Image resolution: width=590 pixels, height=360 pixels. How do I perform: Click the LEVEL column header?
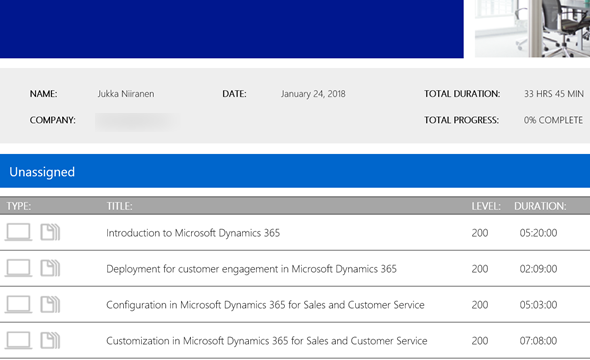click(486, 206)
